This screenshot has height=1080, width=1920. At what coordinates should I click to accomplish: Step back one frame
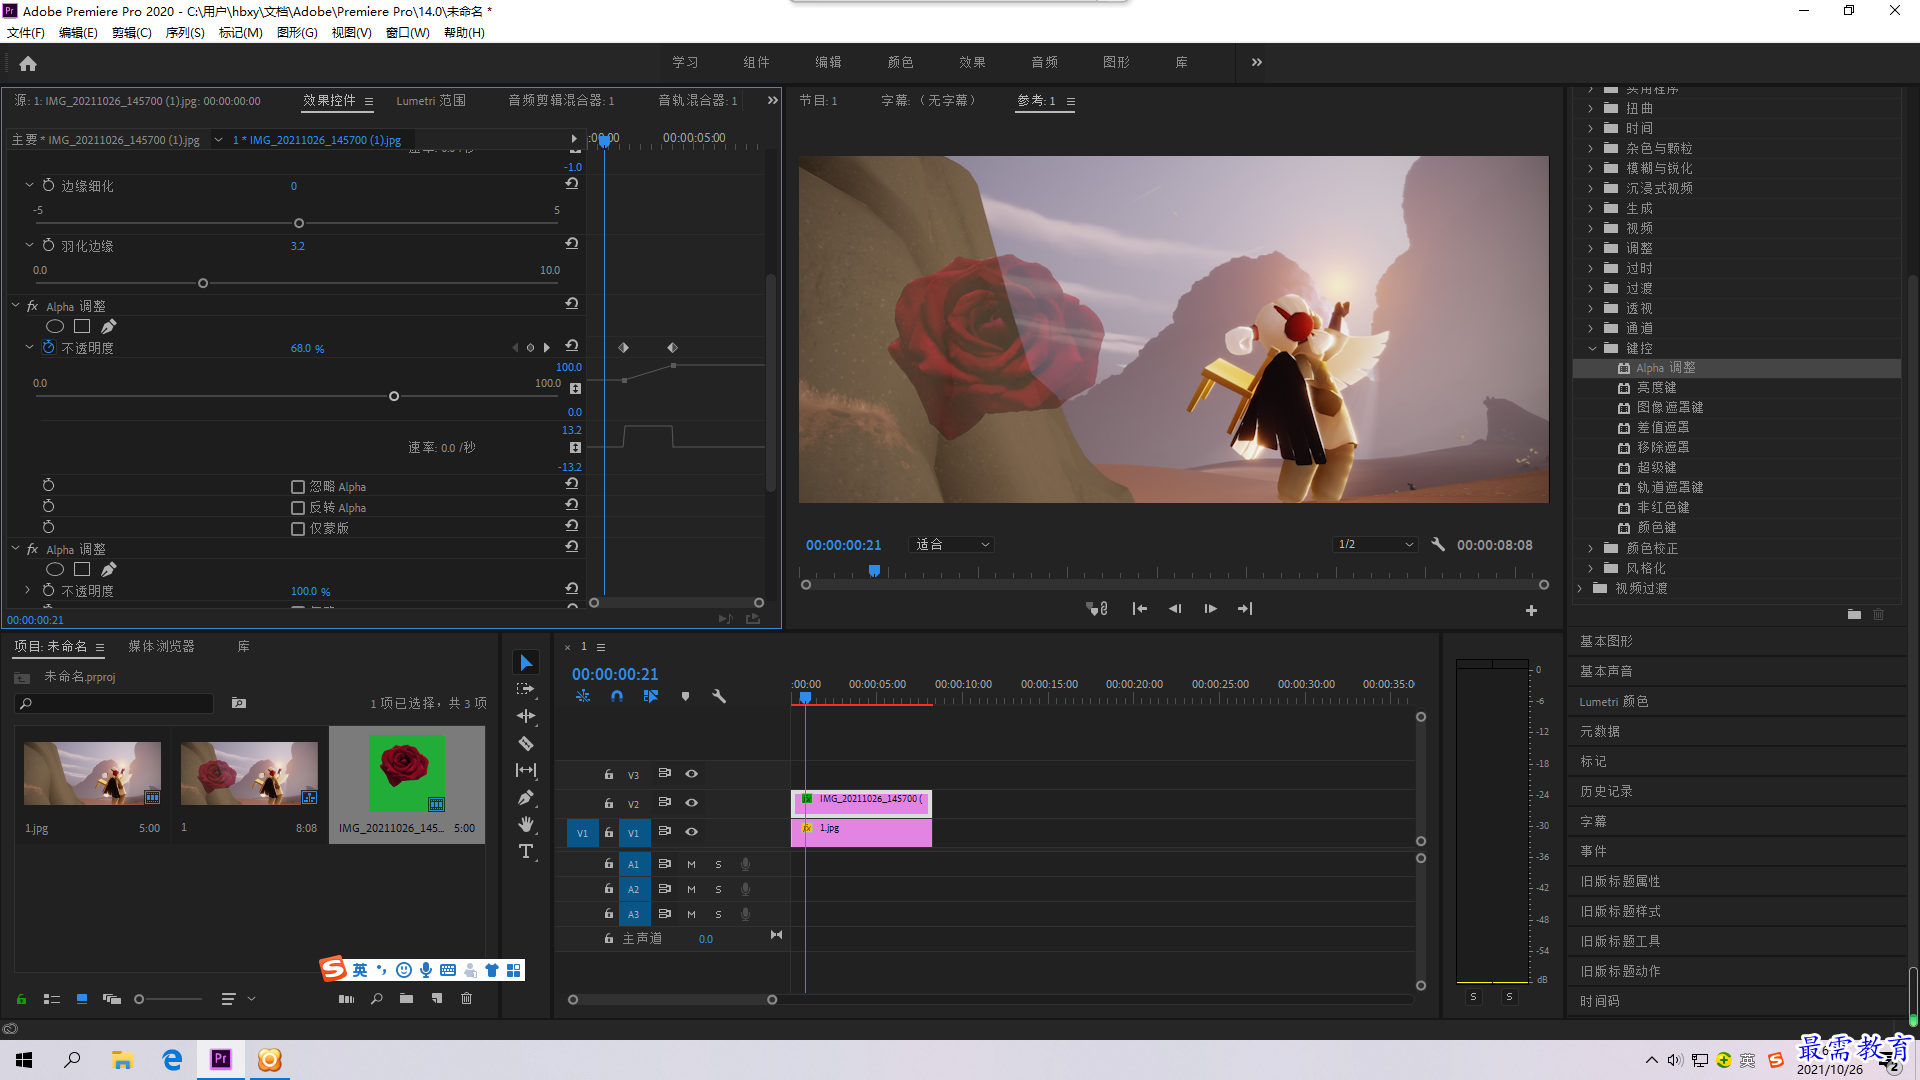point(1175,608)
